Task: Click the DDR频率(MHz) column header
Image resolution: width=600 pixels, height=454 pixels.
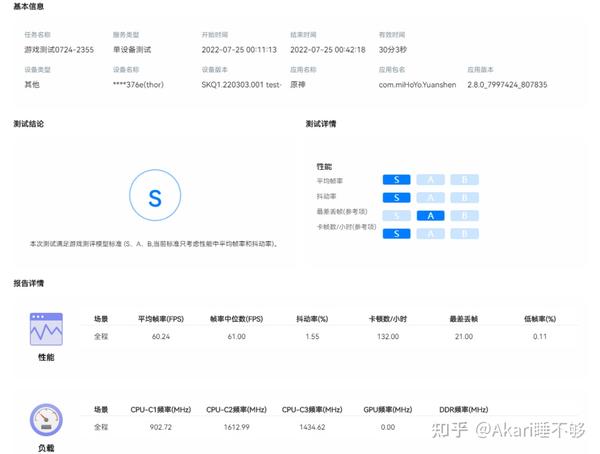Action: [x=464, y=410]
